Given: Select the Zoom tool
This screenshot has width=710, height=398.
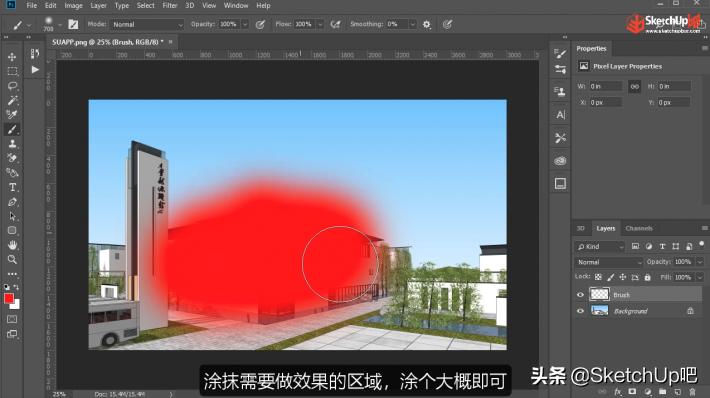Looking at the screenshot, I should (12, 259).
